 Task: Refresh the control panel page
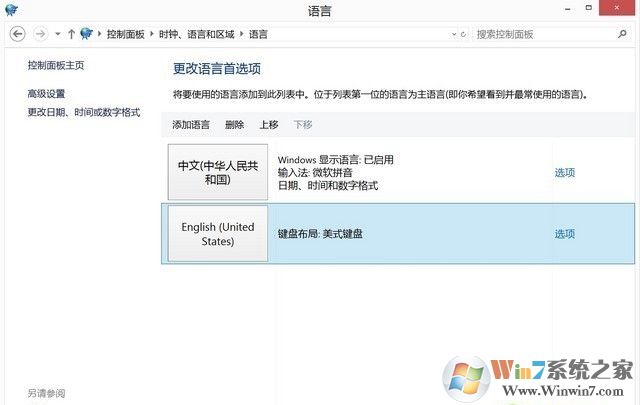[463, 34]
